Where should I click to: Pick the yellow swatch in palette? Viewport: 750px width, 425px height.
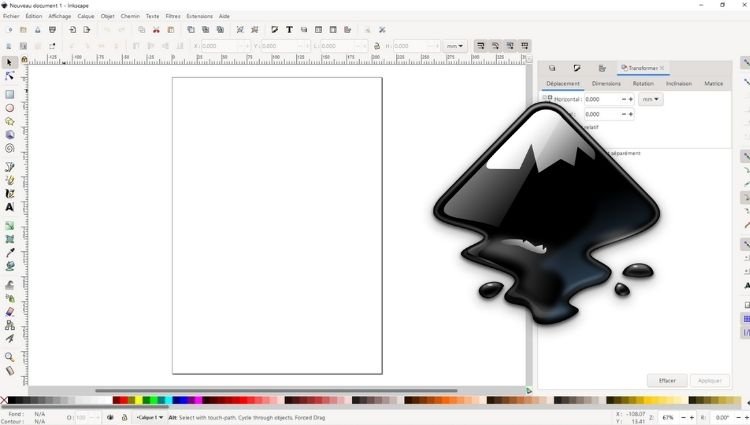[x=139, y=400]
